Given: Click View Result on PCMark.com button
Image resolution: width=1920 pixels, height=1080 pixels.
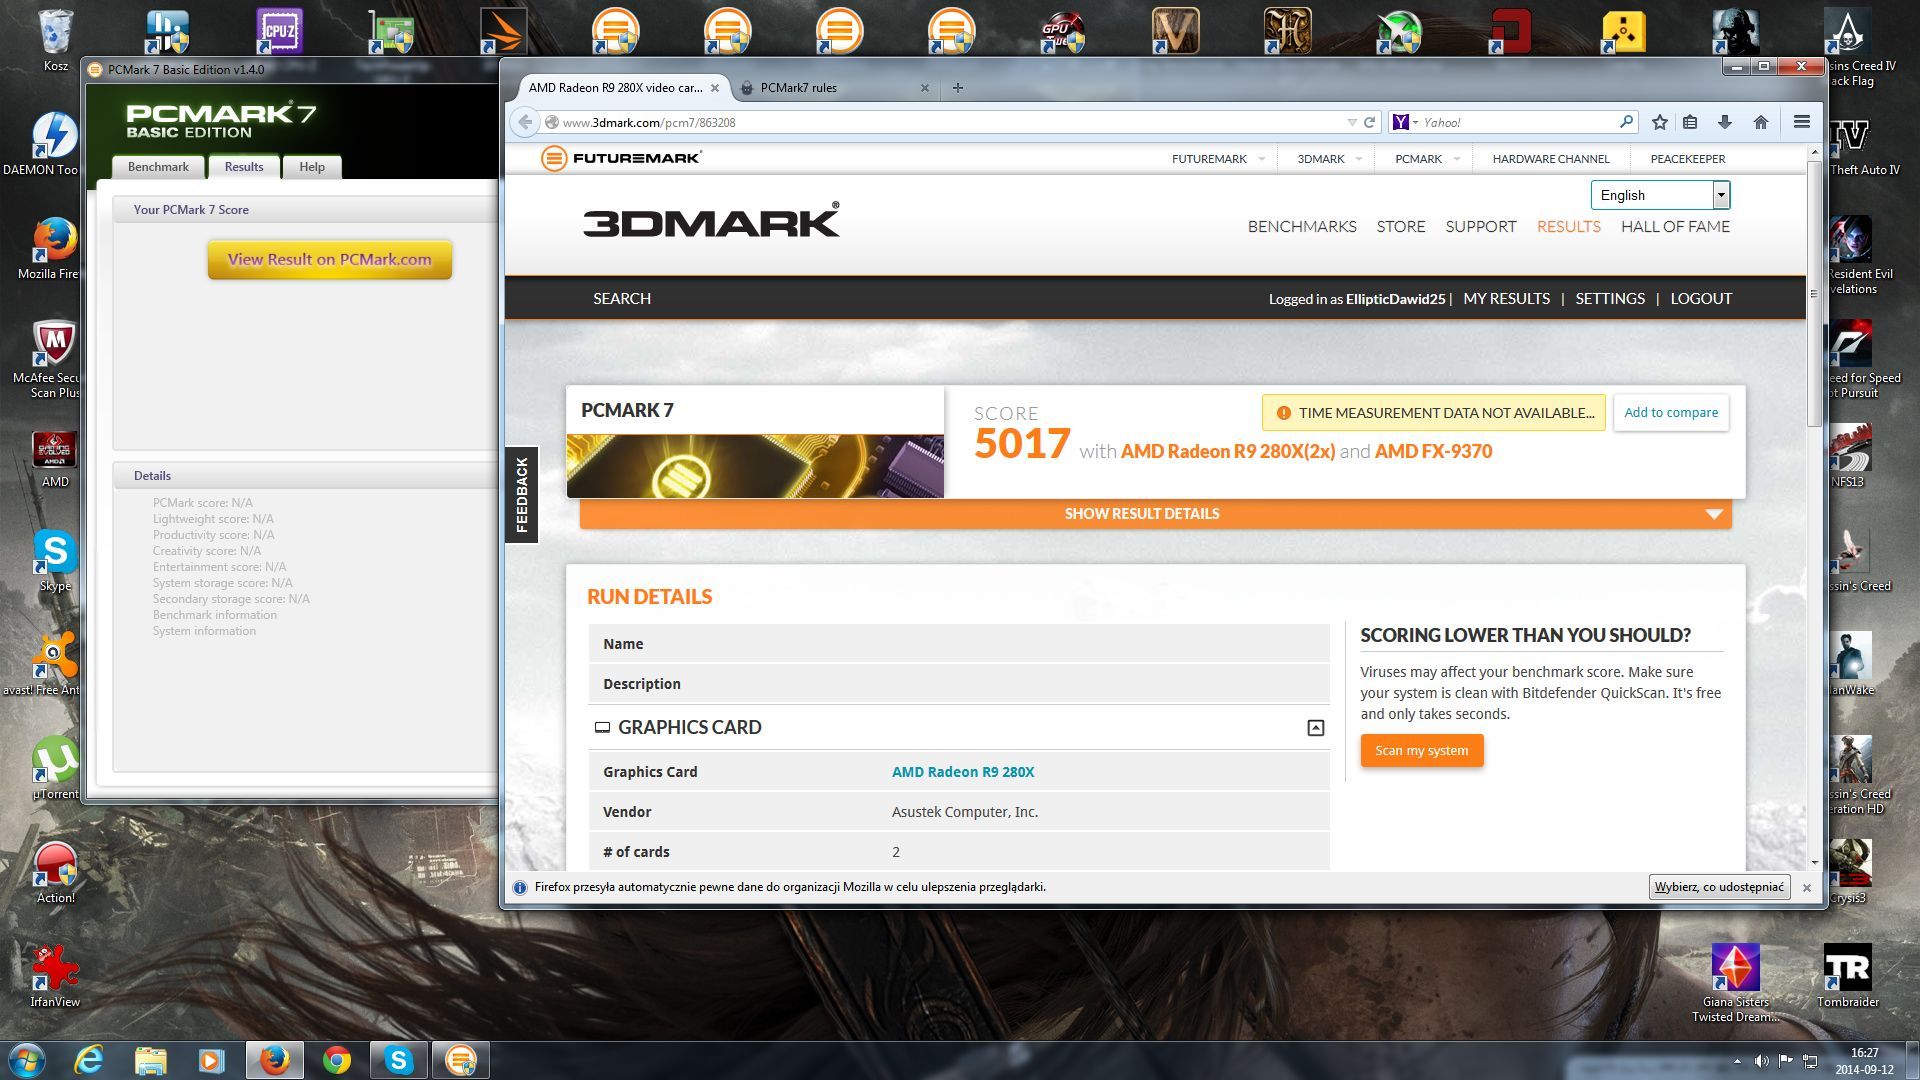Looking at the screenshot, I should click(x=330, y=260).
